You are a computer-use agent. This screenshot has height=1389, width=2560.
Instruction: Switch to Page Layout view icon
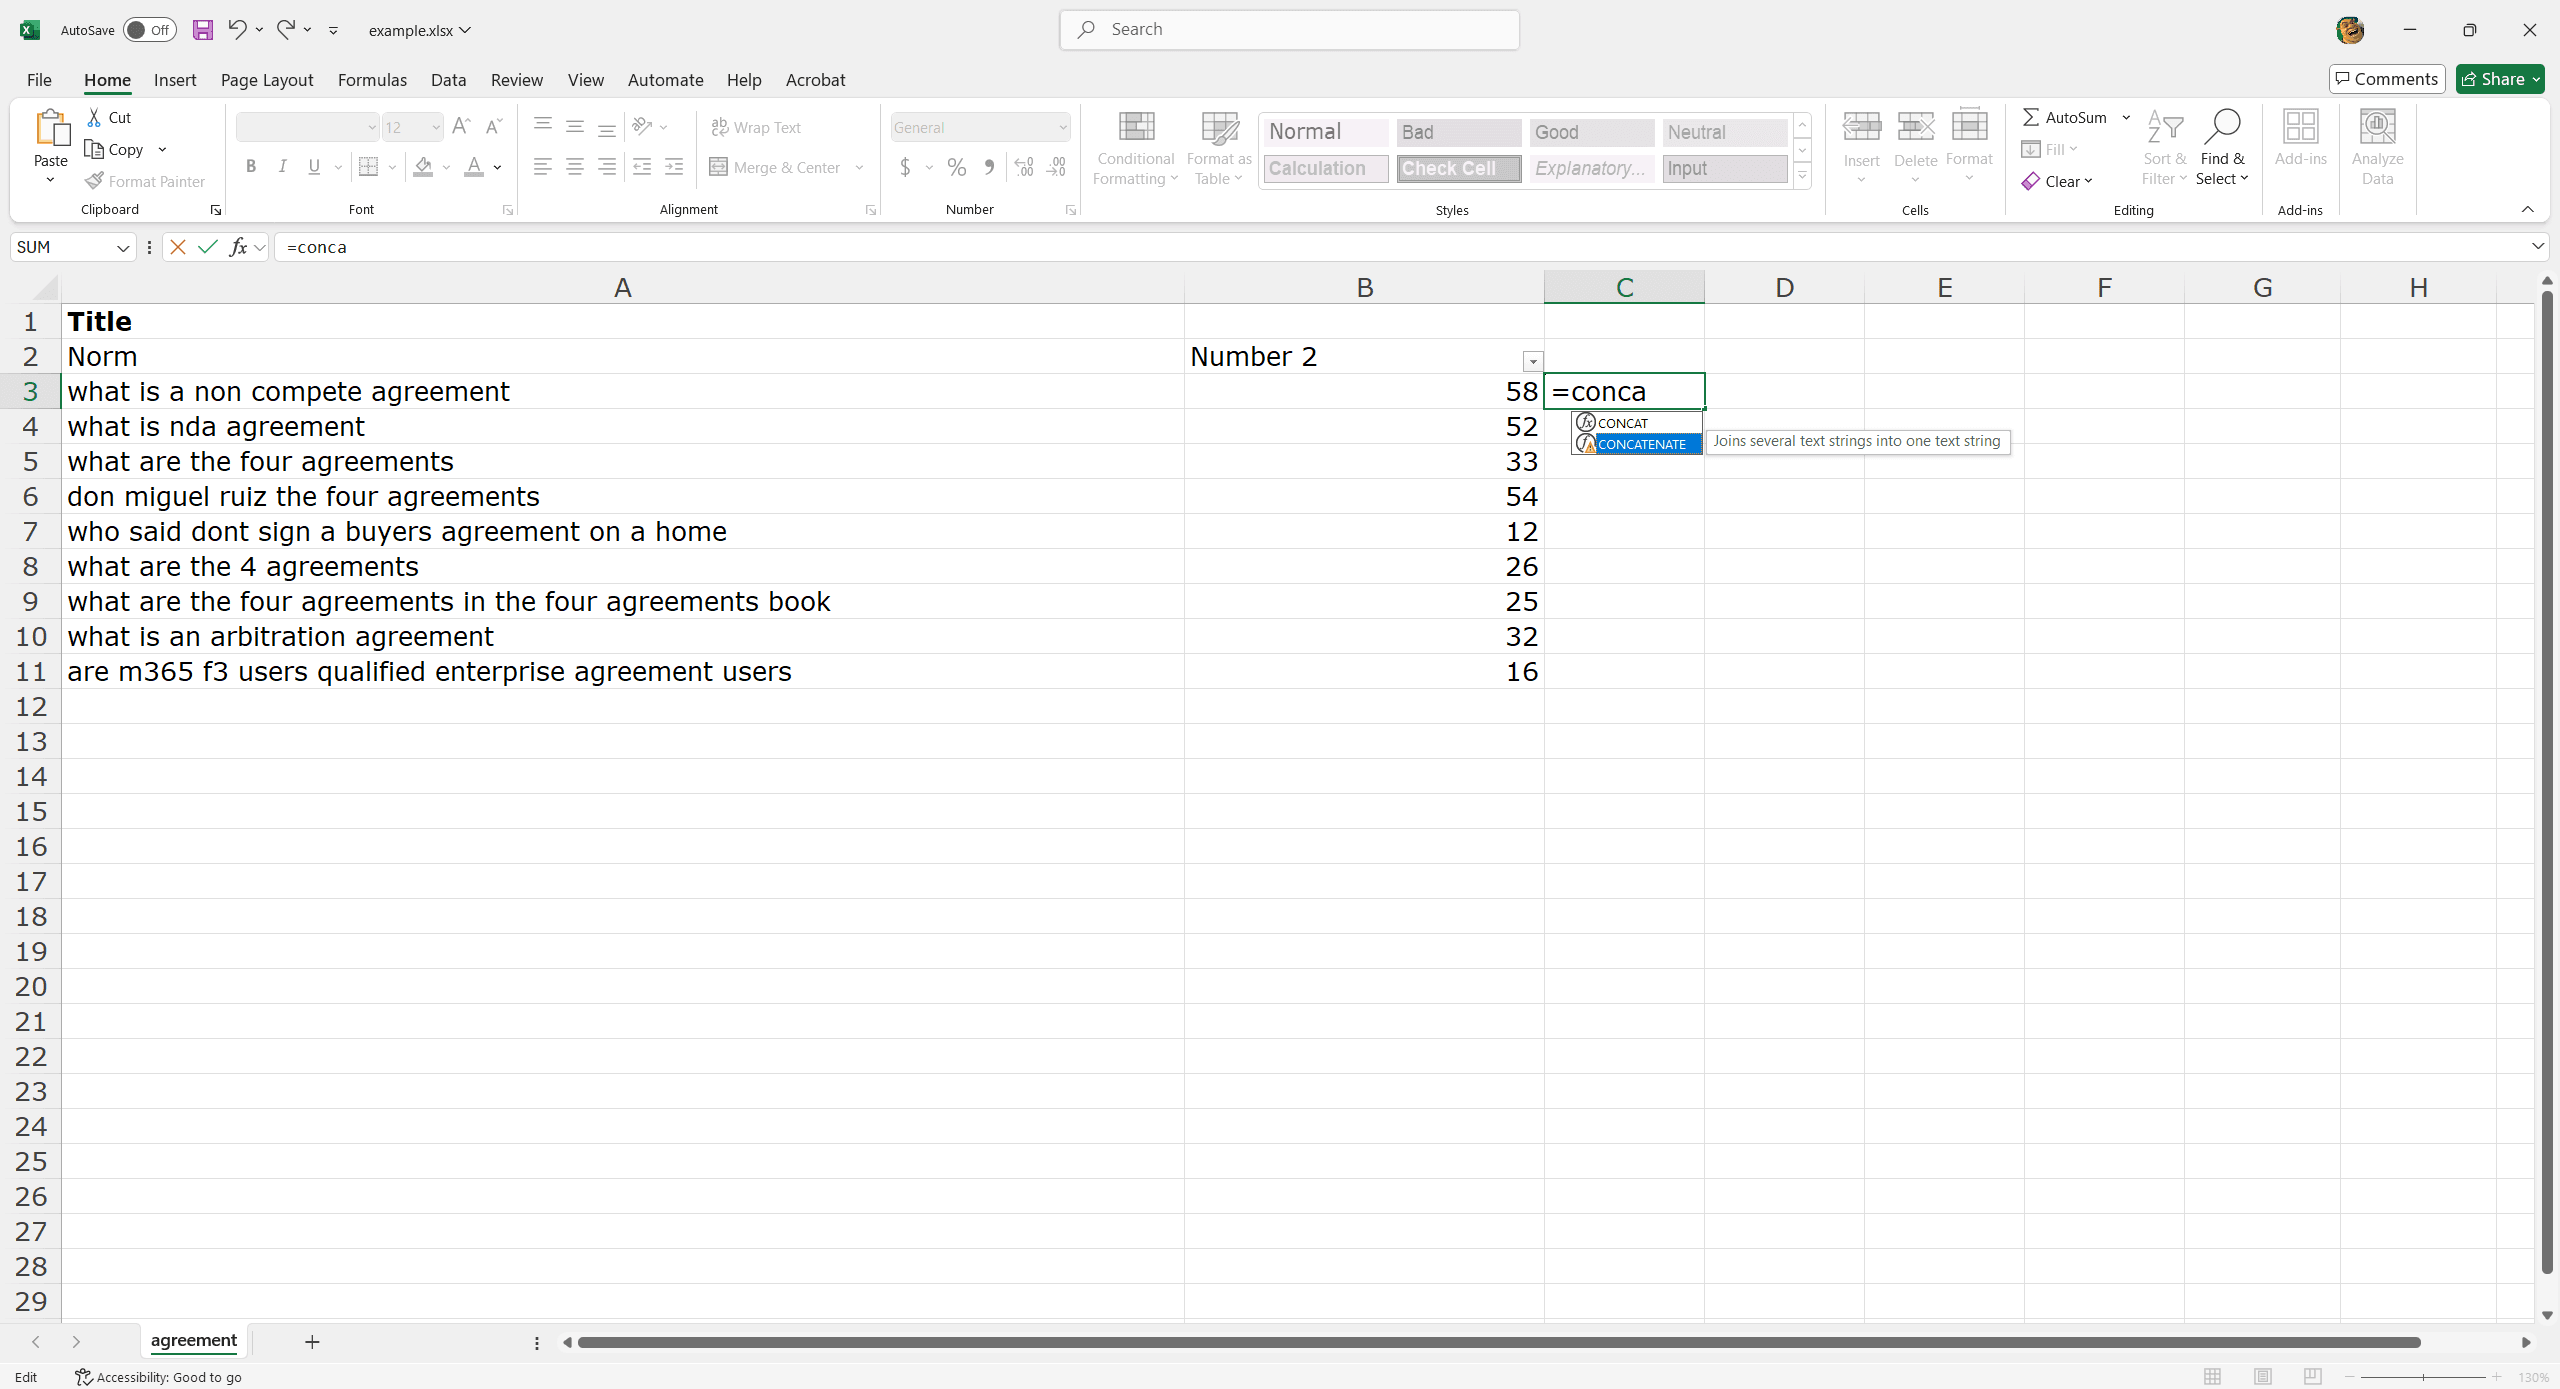click(2263, 1377)
